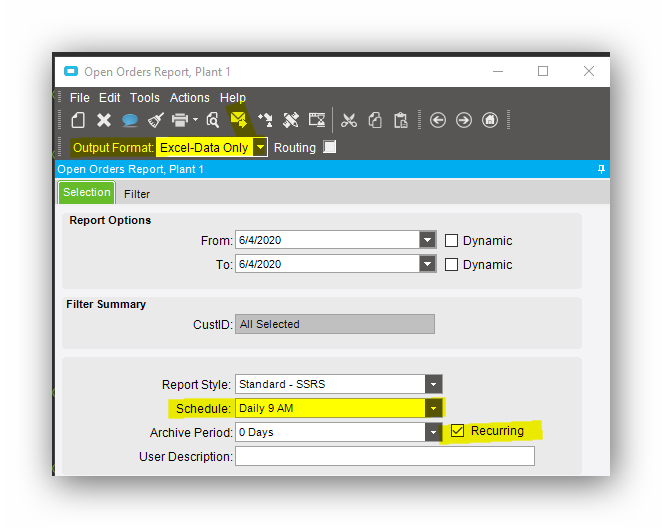Uncheck the Recurring checkbox
Screen dimensions: 662x528
[457, 431]
